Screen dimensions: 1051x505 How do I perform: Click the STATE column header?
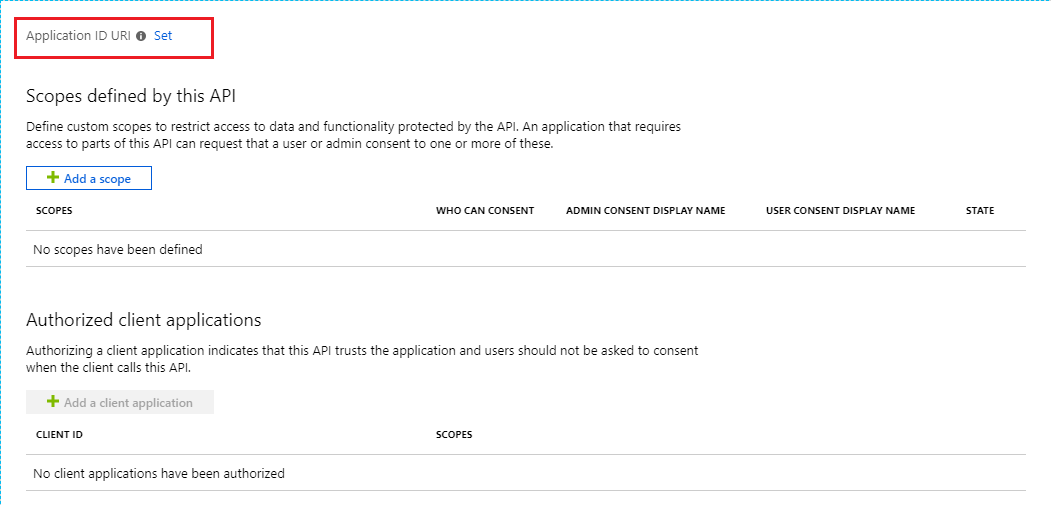(x=980, y=211)
